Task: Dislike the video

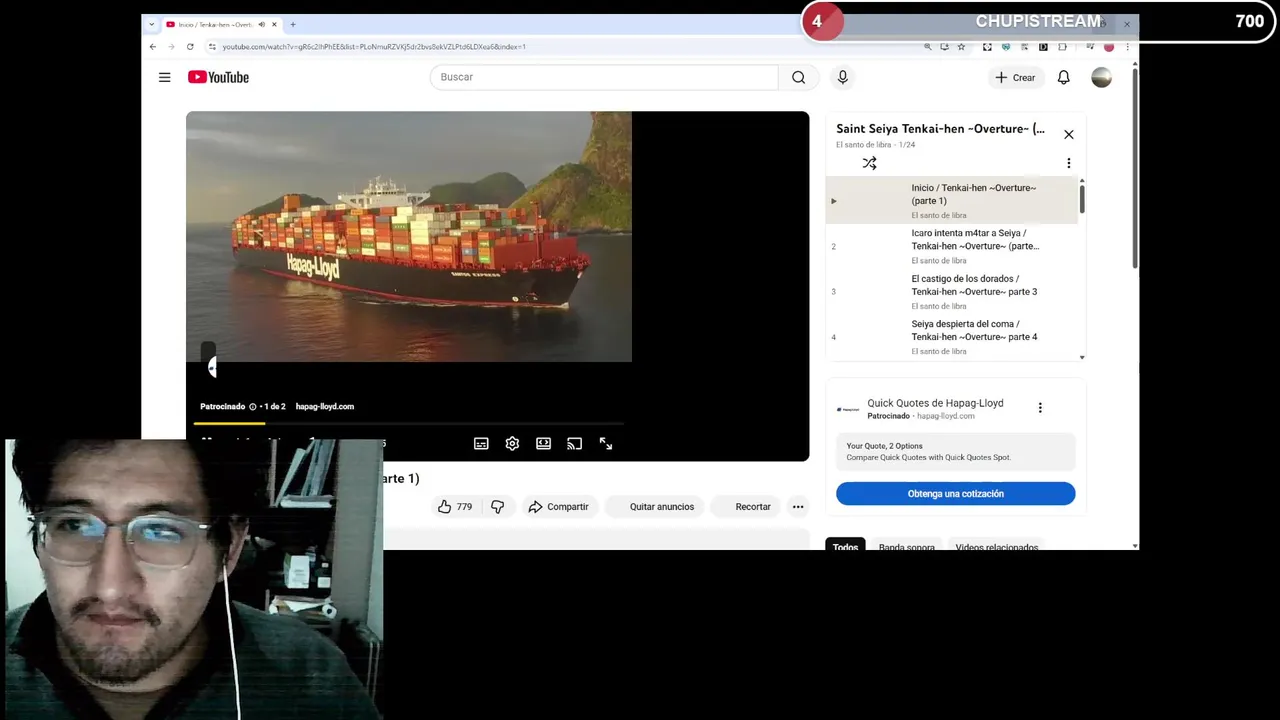Action: tap(497, 507)
